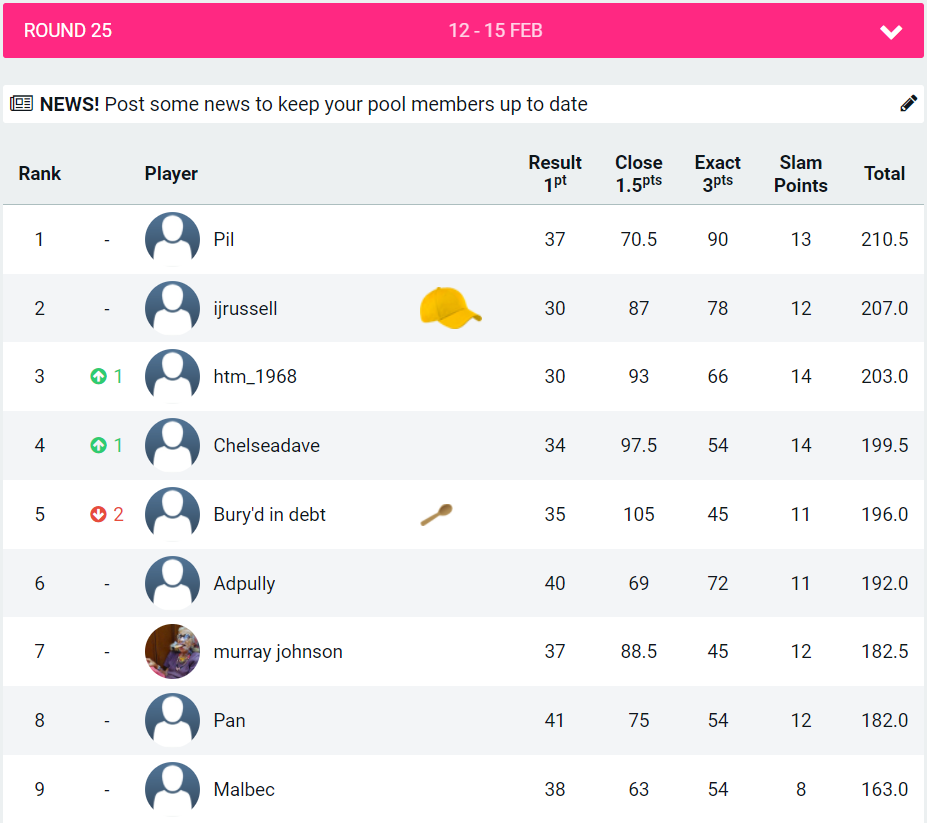927x823 pixels.
Task: Click the newspaper icon beside NEWS!
Action: (x=22, y=104)
